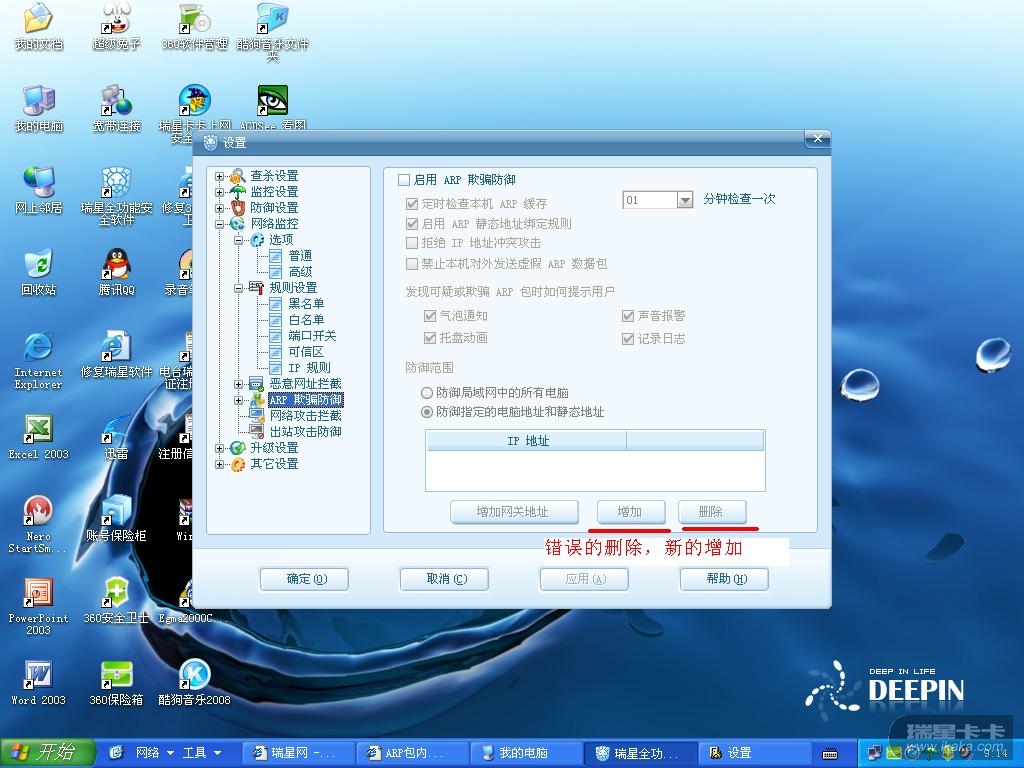This screenshot has width=1024, height=768.
Task: Check 拒绝 IP 地址冲突攻击 option
Action: (x=411, y=243)
